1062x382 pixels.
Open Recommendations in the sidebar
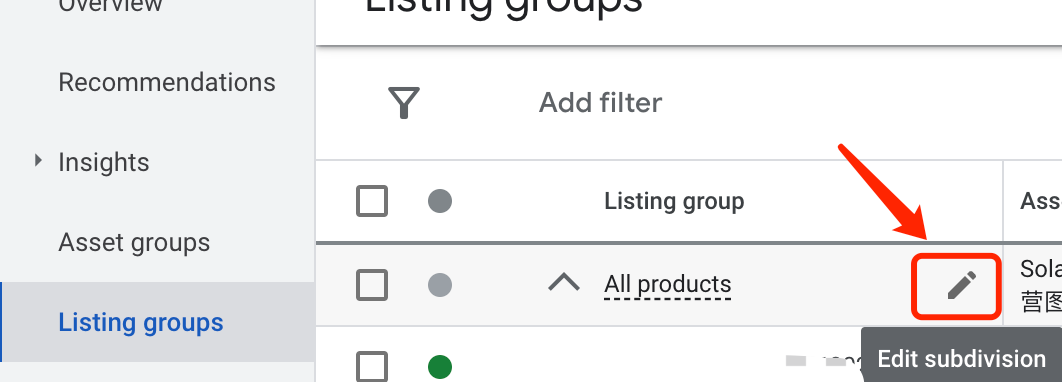click(167, 82)
